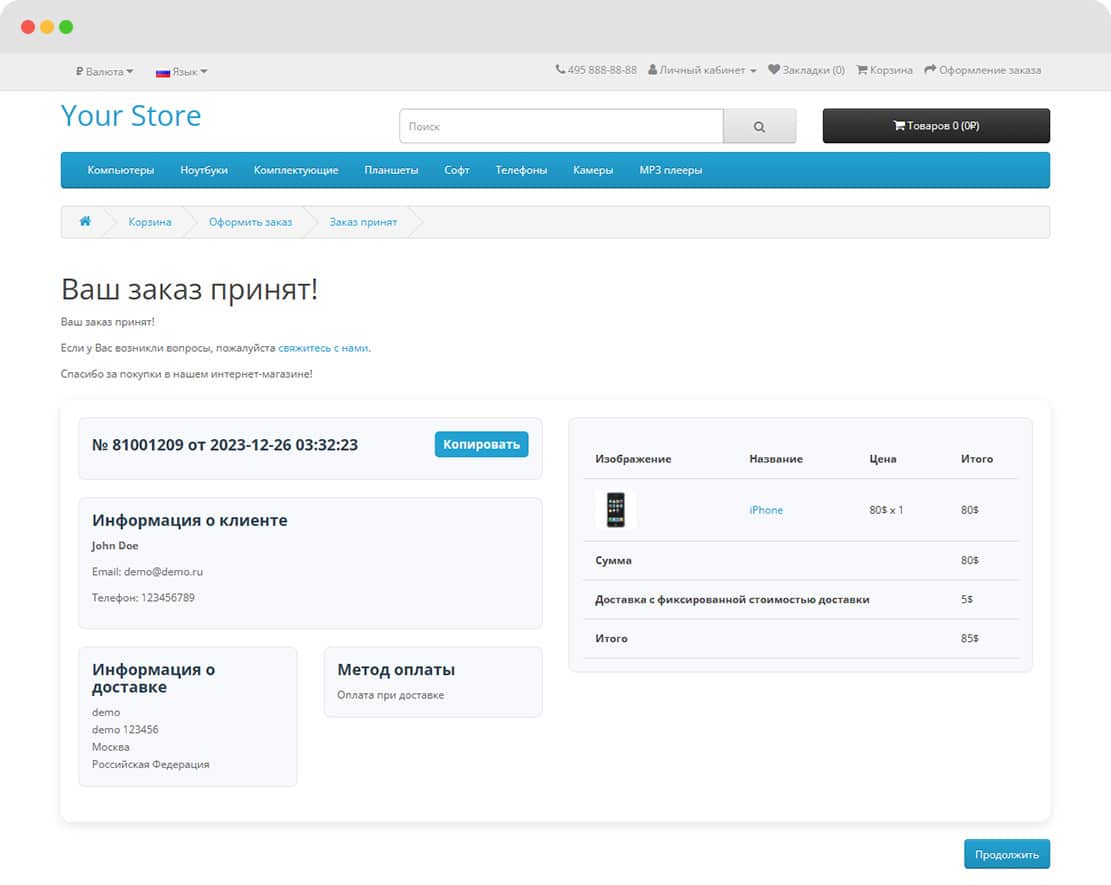Click the Your Store logo
The height and width of the screenshot is (885, 1111).
131,115
